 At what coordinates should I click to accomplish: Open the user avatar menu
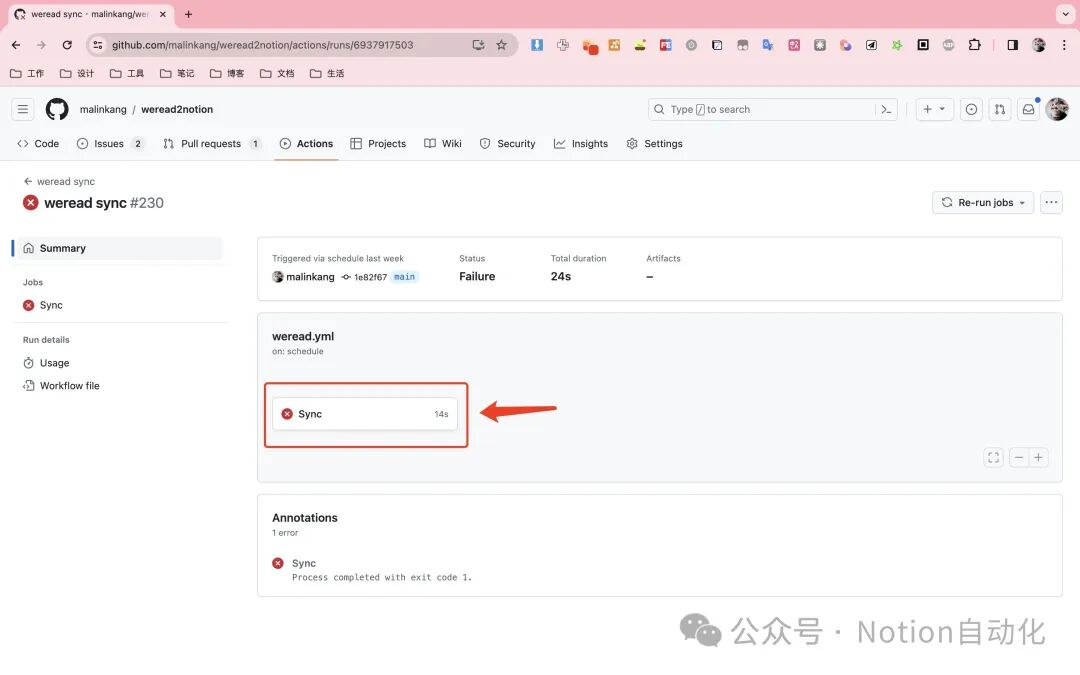pyautogui.click(x=1057, y=109)
